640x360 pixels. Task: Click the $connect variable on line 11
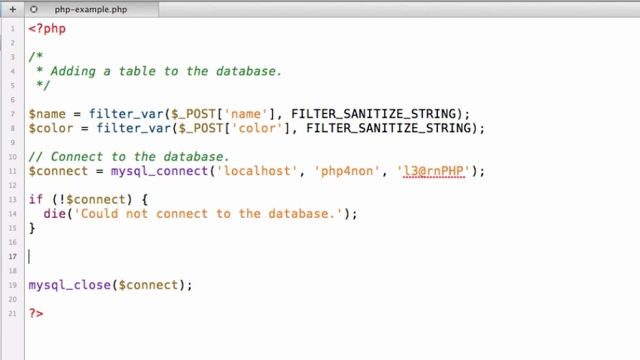pos(58,171)
